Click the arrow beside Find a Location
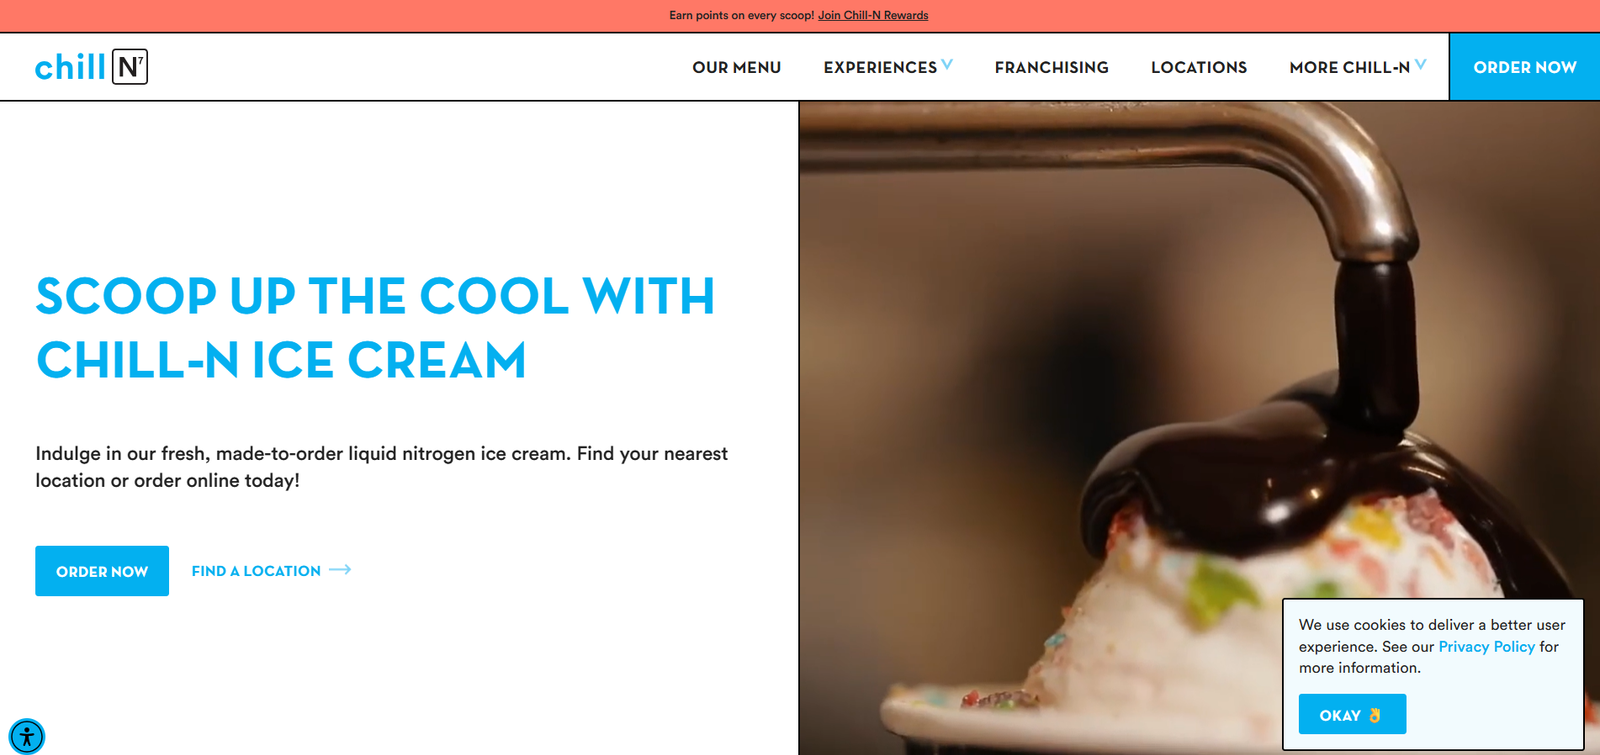The image size is (1600, 755). (340, 570)
